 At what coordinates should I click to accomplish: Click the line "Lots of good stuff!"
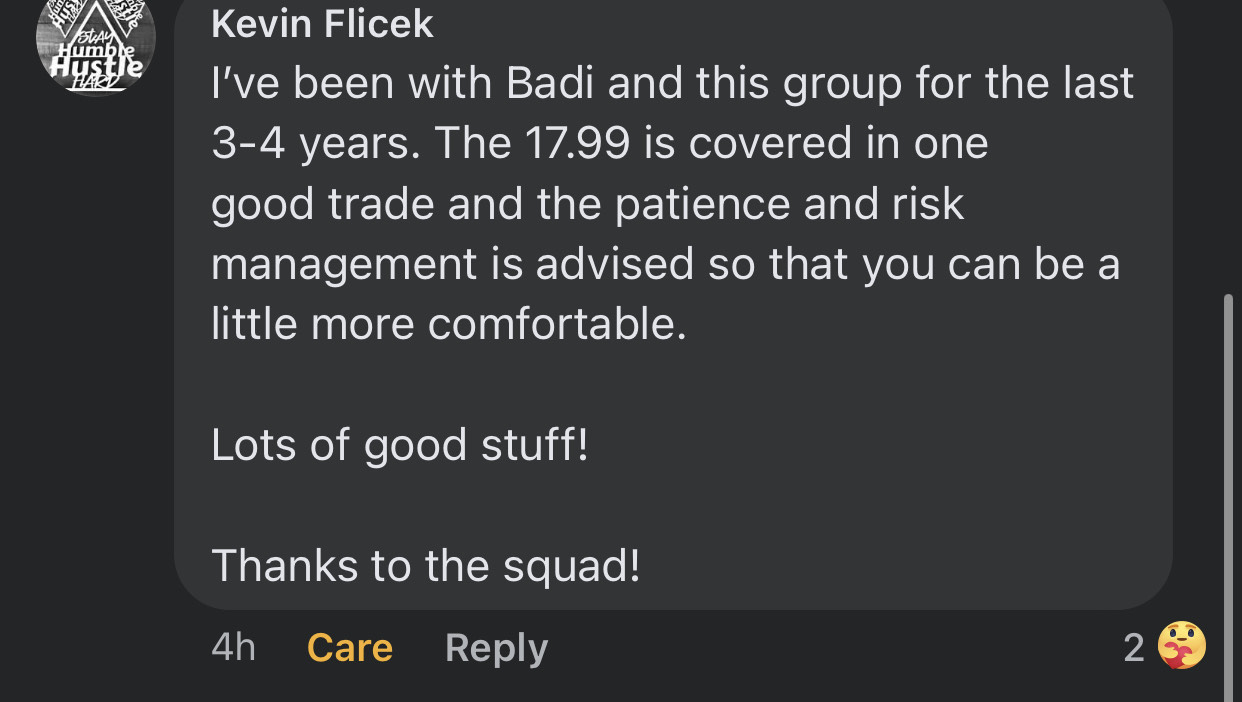[x=400, y=445]
